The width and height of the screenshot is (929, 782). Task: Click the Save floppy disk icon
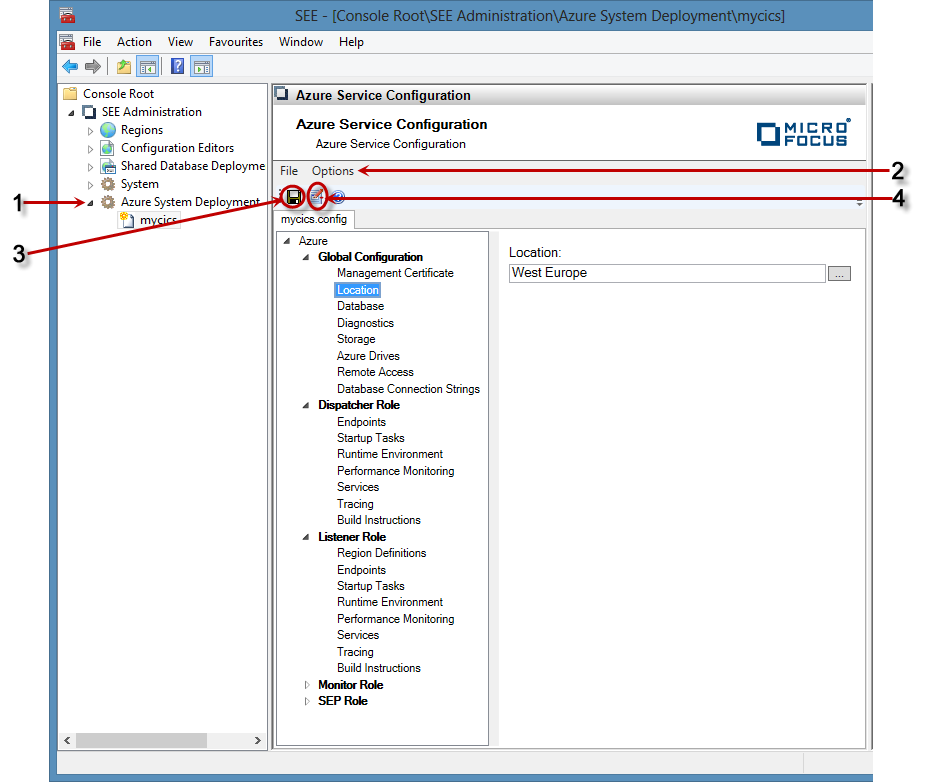[x=294, y=197]
